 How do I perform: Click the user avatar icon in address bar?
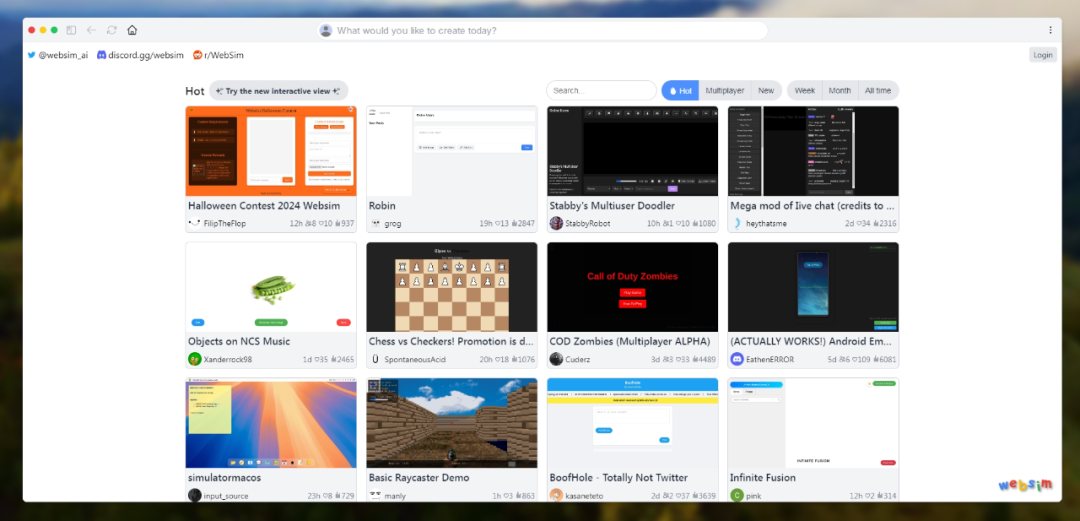[326, 30]
